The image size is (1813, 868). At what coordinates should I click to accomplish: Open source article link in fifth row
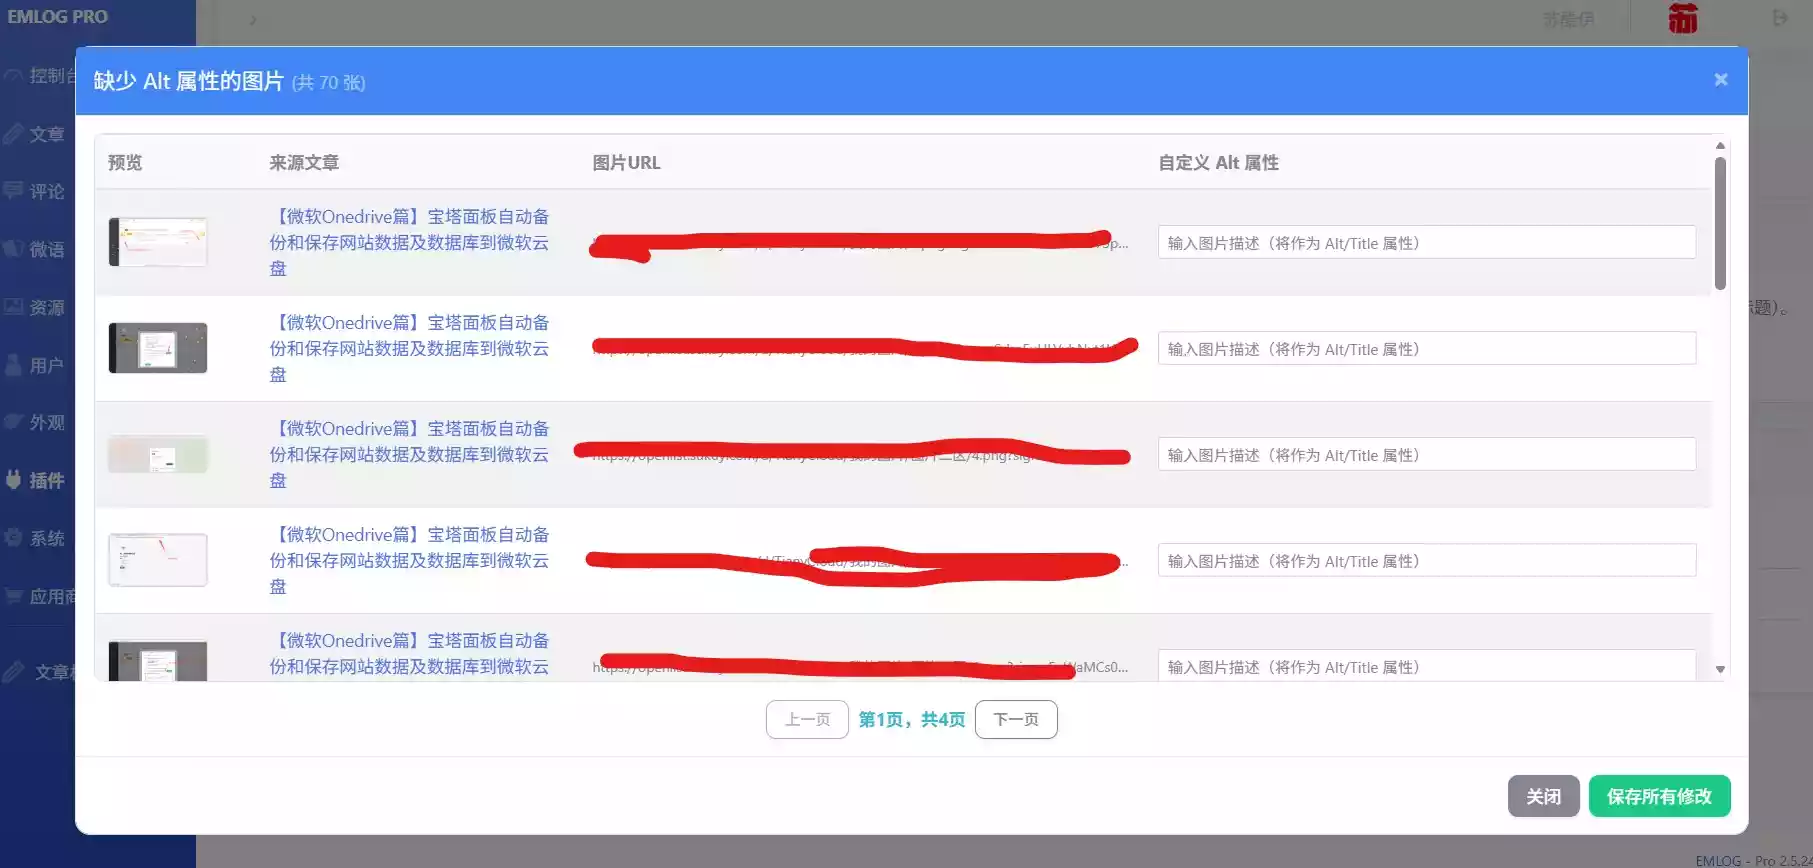(x=409, y=653)
